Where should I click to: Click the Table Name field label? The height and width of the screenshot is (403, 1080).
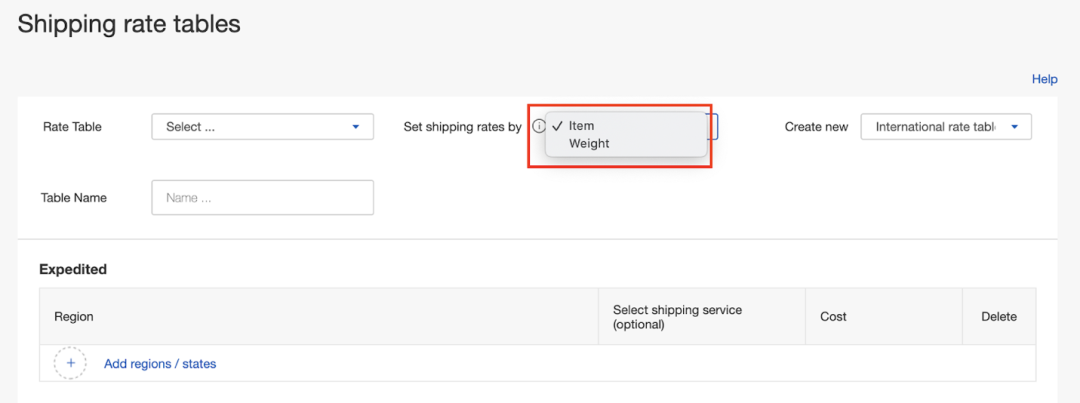[x=74, y=198]
